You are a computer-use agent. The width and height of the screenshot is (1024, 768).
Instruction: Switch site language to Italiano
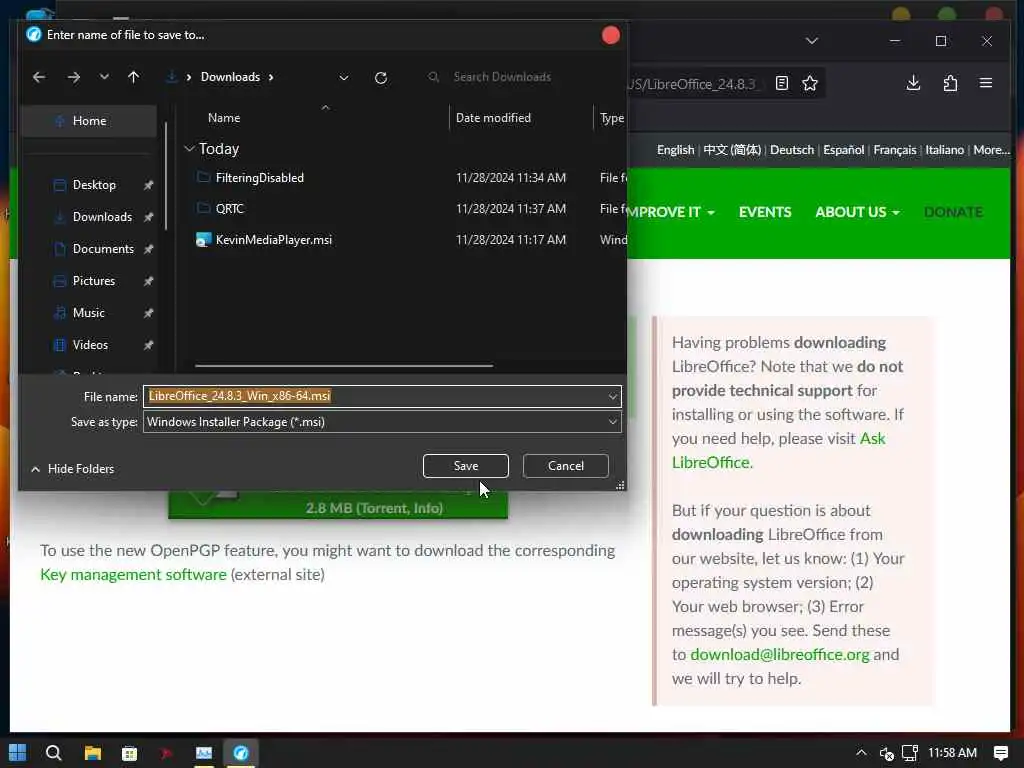pyautogui.click(x=944, y=150)
